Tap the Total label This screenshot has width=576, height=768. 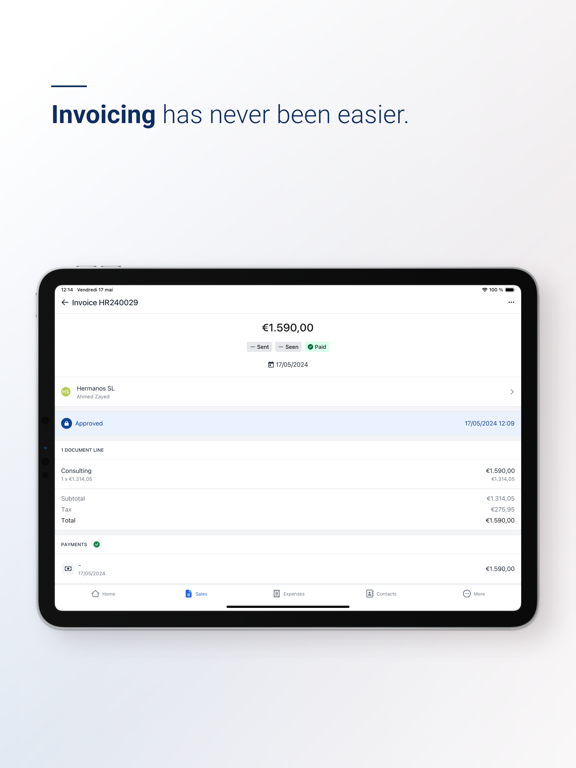68,520
